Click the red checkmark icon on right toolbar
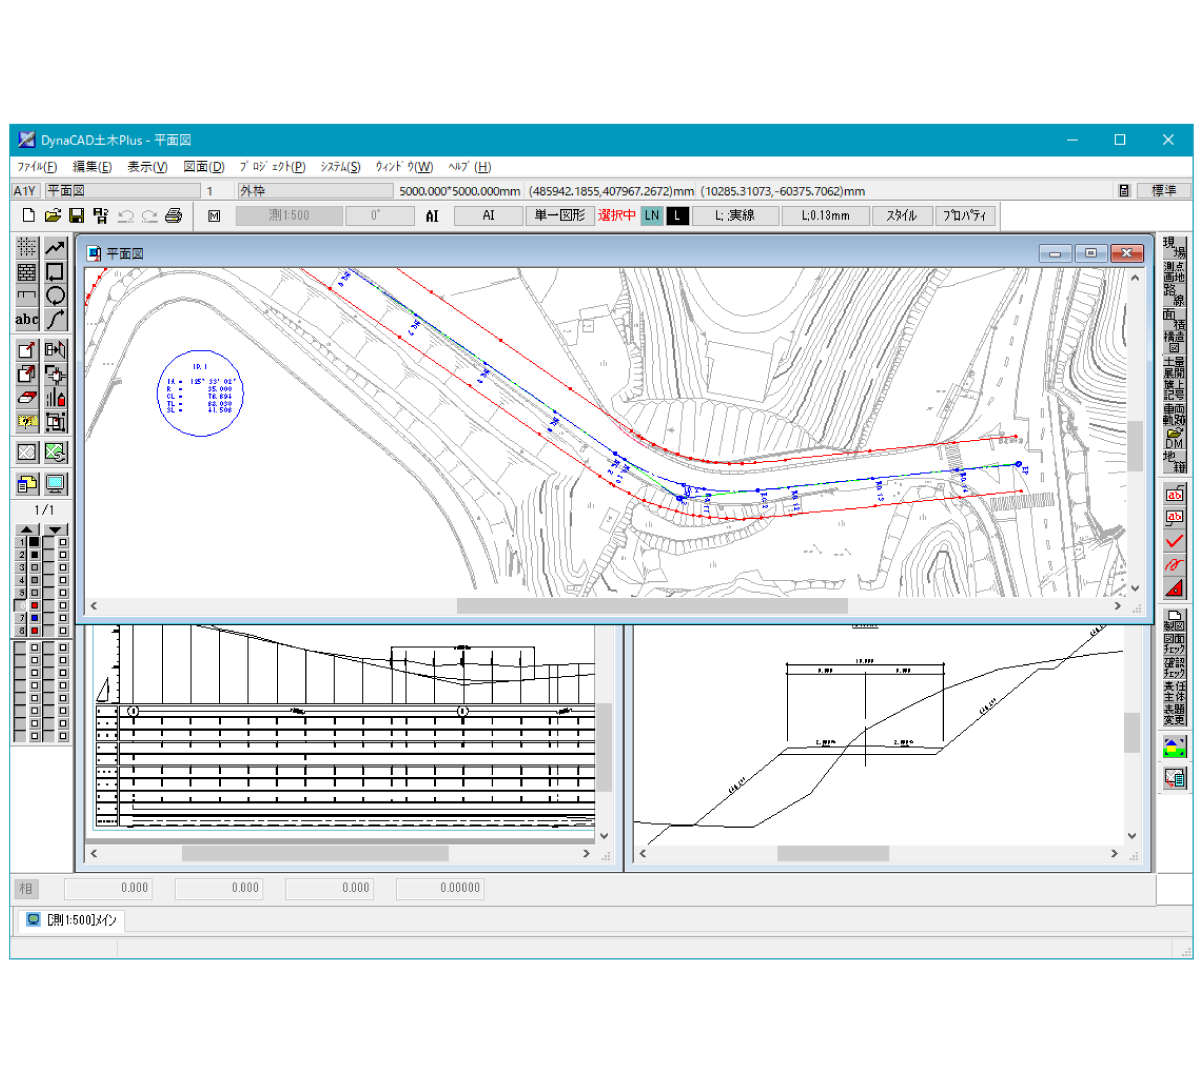This screenshot has height=1080, width=1200. [x=1174, y=541]
